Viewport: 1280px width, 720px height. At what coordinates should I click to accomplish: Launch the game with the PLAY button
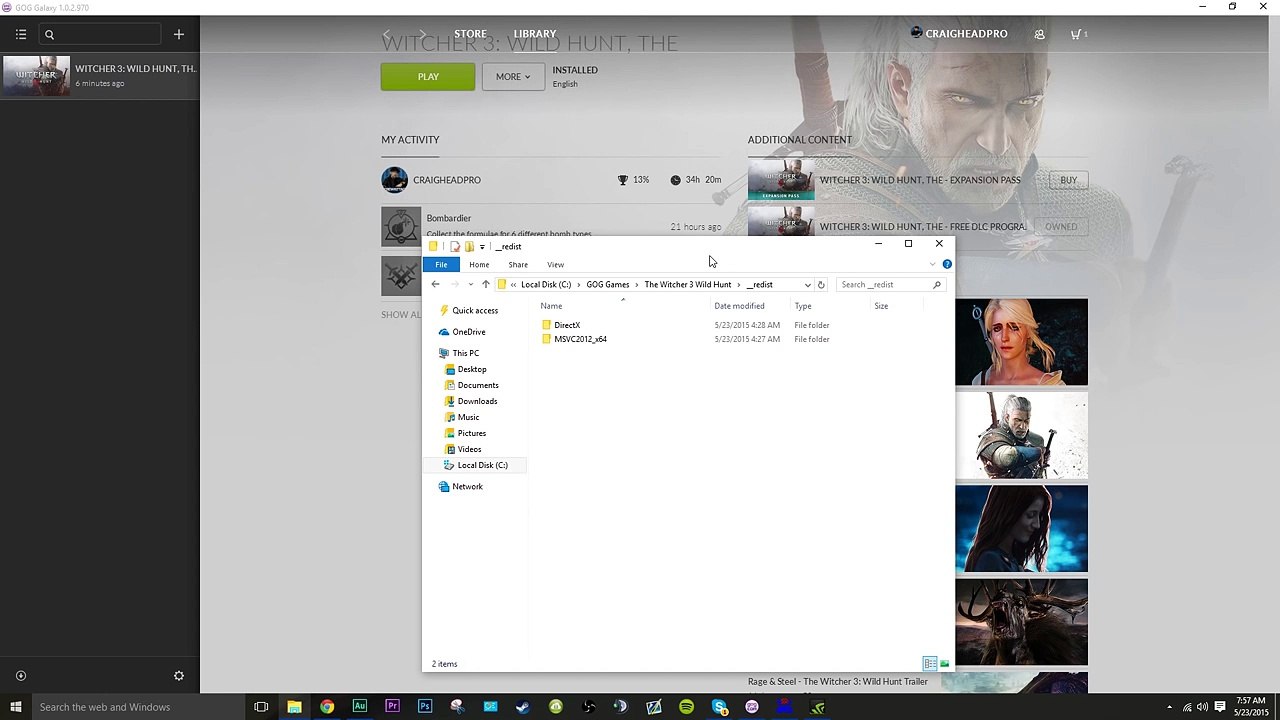click(428, 77)
